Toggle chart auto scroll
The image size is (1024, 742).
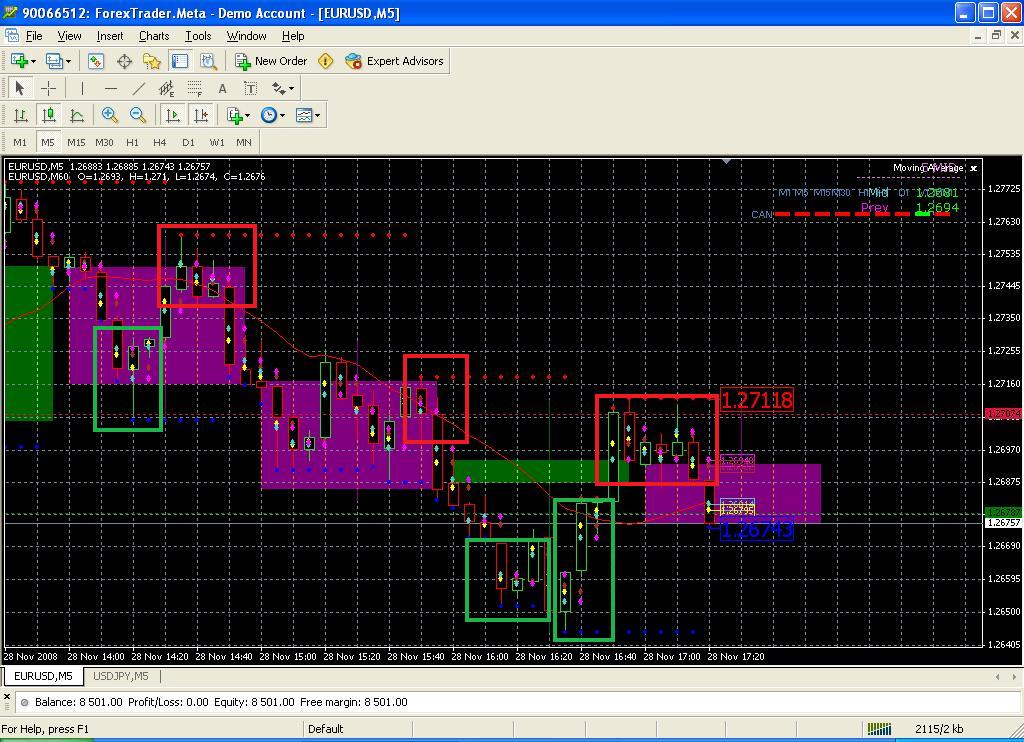(172, 115)
